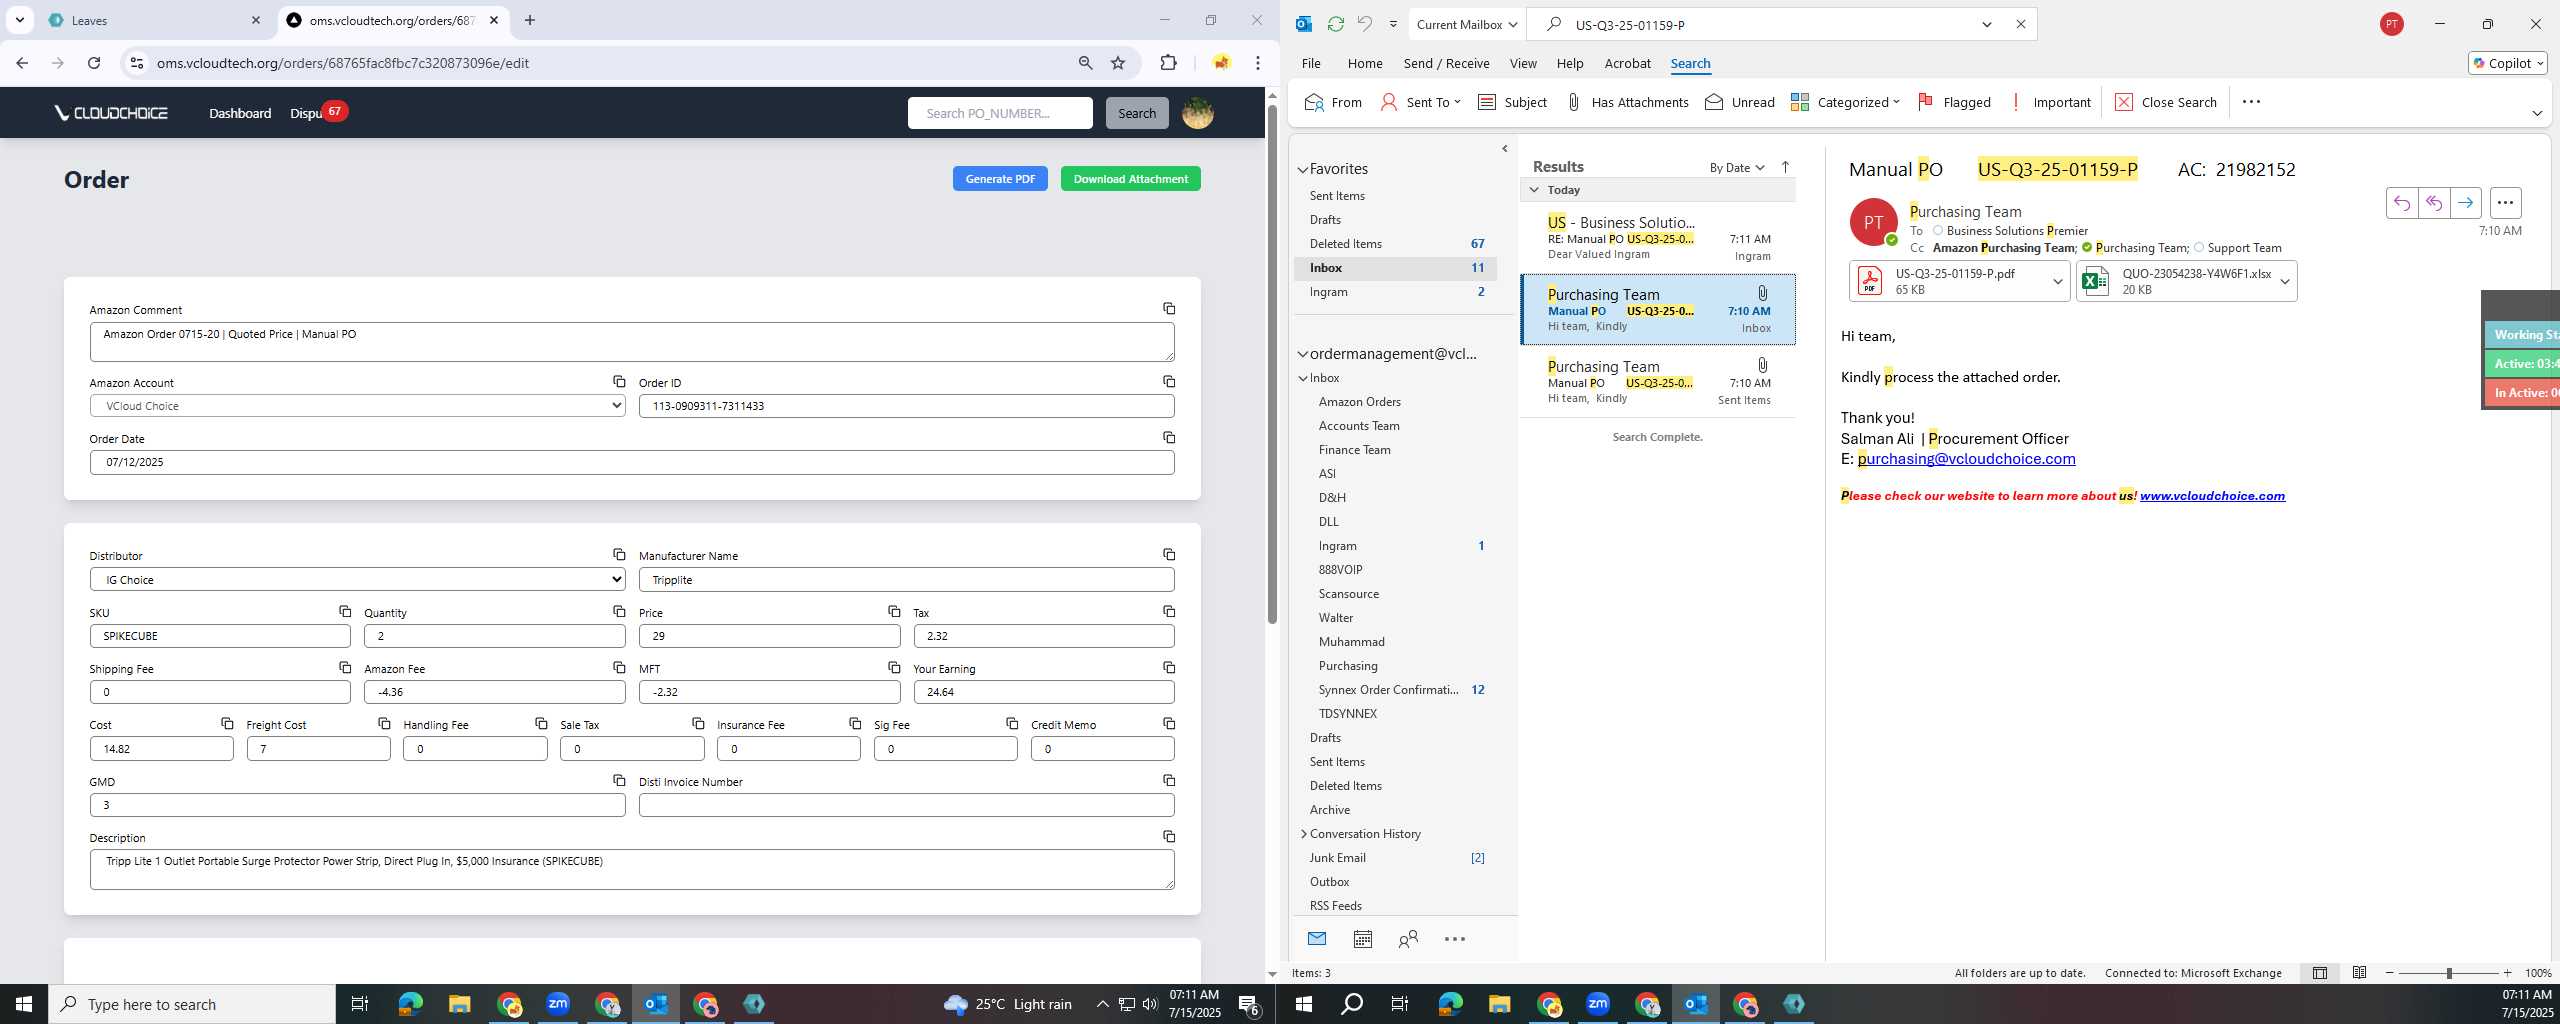Open Categorized filter dropdown
Screen dimensions: 2560x1024
tap(1845, 102)
